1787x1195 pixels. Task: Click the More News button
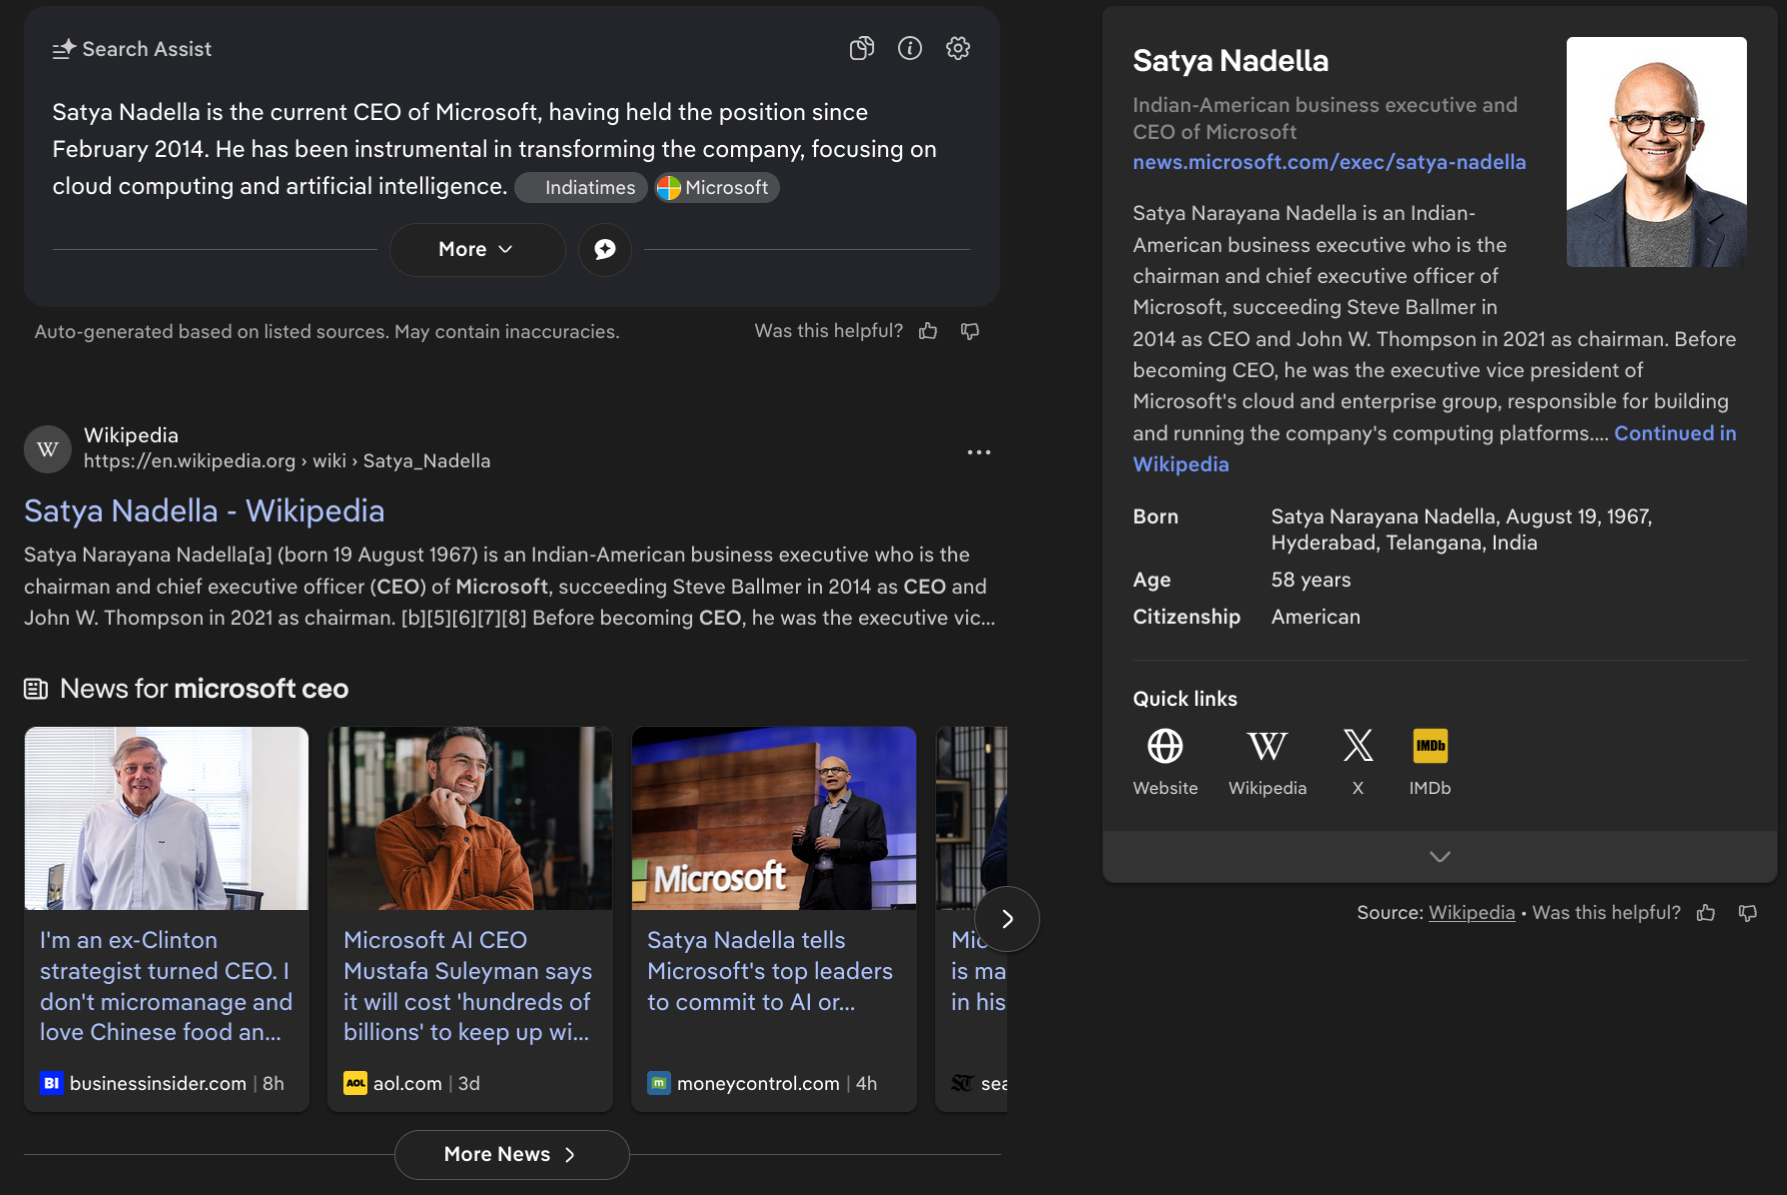click(512, 1155)
